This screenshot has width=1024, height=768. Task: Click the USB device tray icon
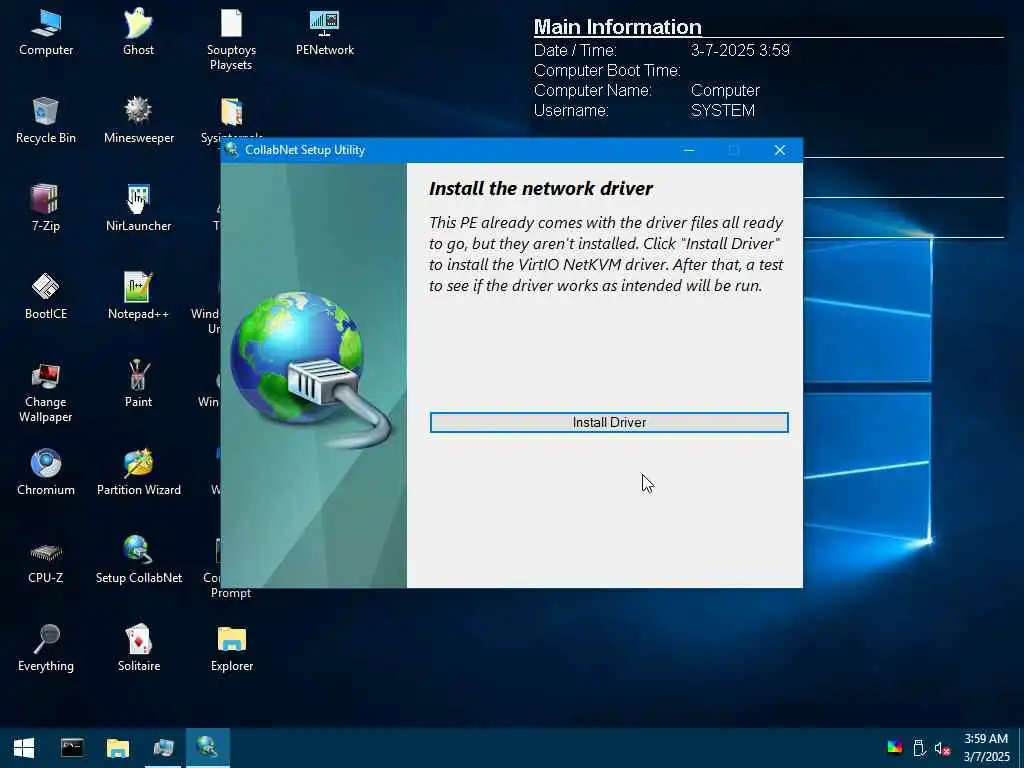[919, 748]
